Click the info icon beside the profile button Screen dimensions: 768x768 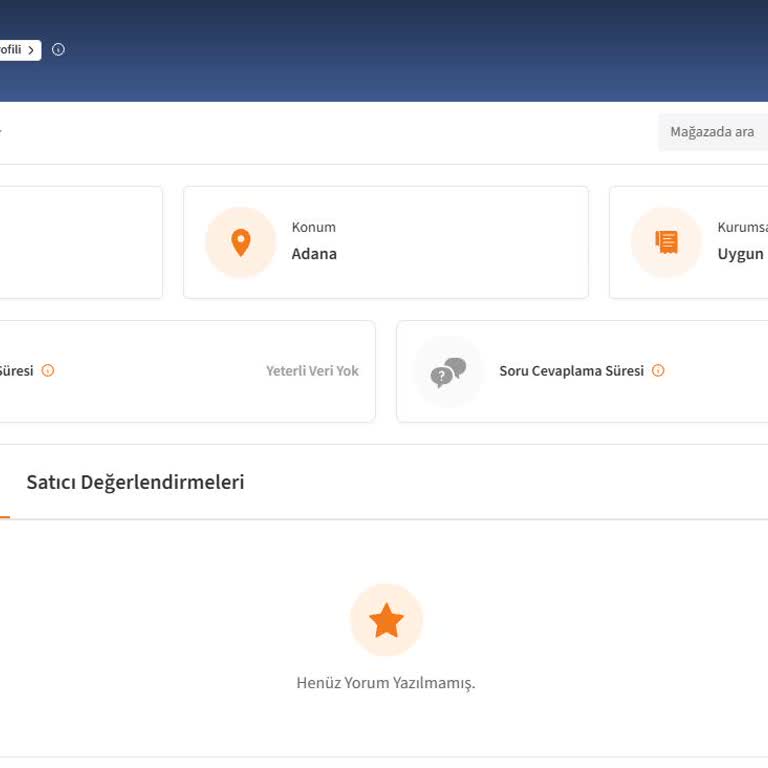58,49
